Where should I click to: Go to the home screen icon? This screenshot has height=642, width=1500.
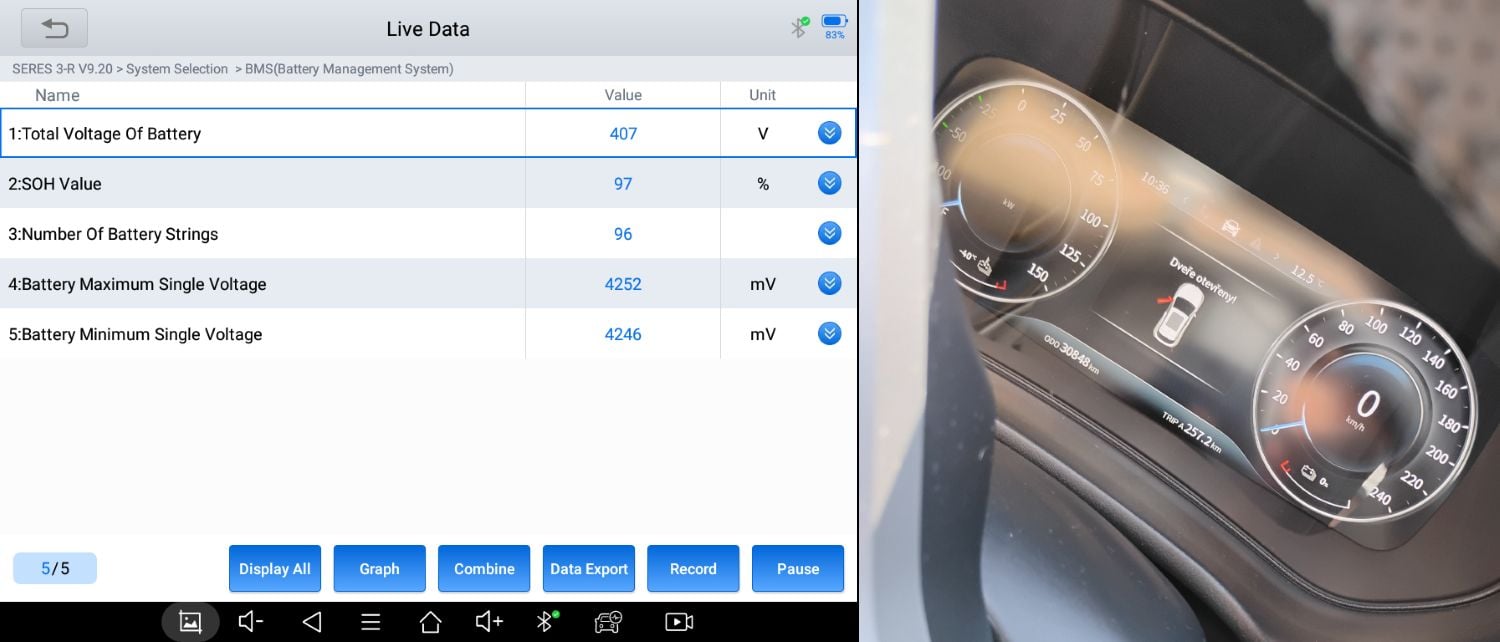coord(430,622)
